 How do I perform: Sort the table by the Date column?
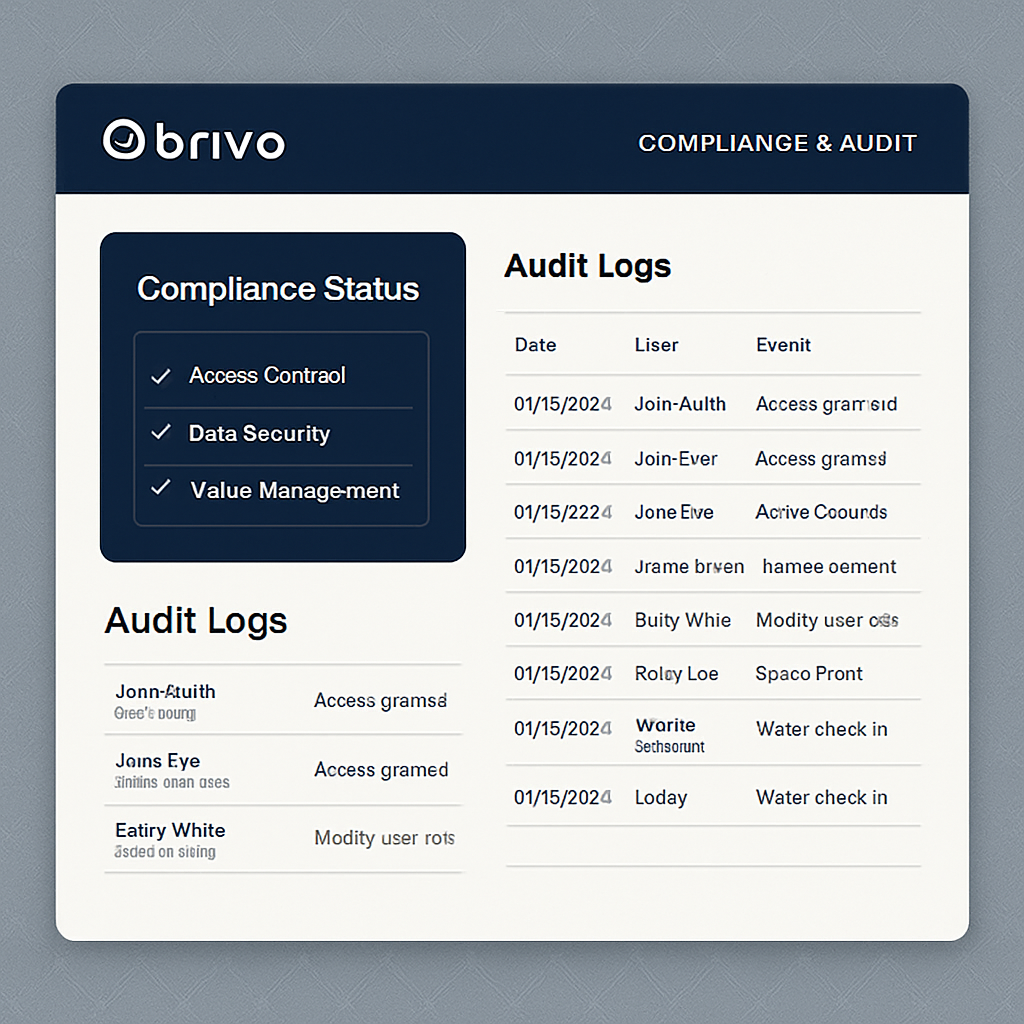pos(535,345)
